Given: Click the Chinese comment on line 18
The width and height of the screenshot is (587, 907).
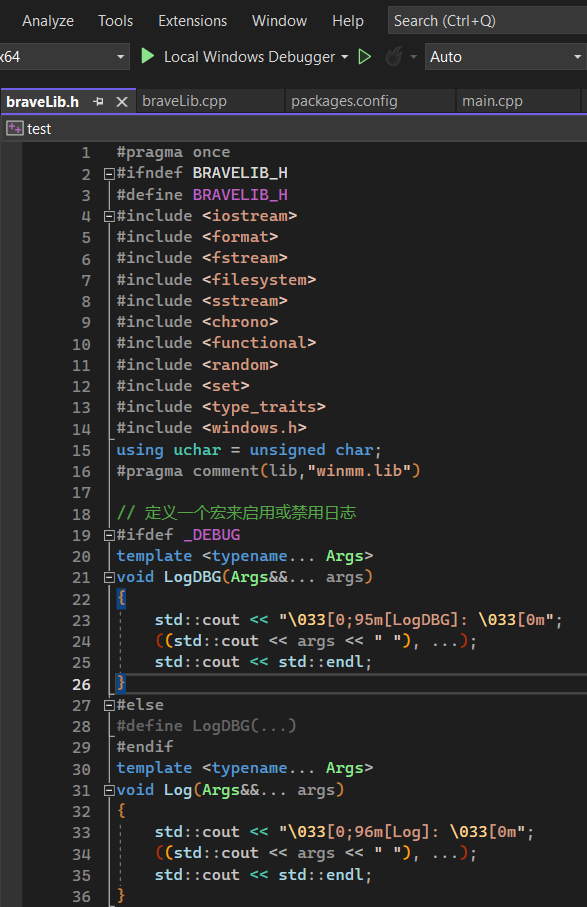Looking at the screenshot, I should [x=237, y=513].
